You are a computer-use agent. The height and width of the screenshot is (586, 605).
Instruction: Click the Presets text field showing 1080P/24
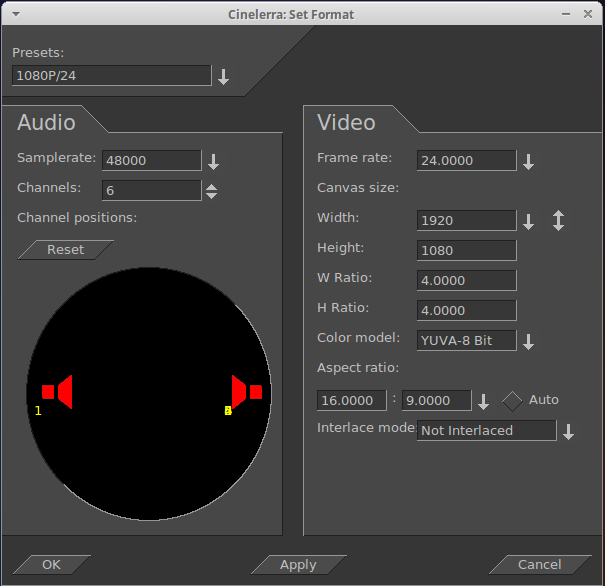coord(111,76)
